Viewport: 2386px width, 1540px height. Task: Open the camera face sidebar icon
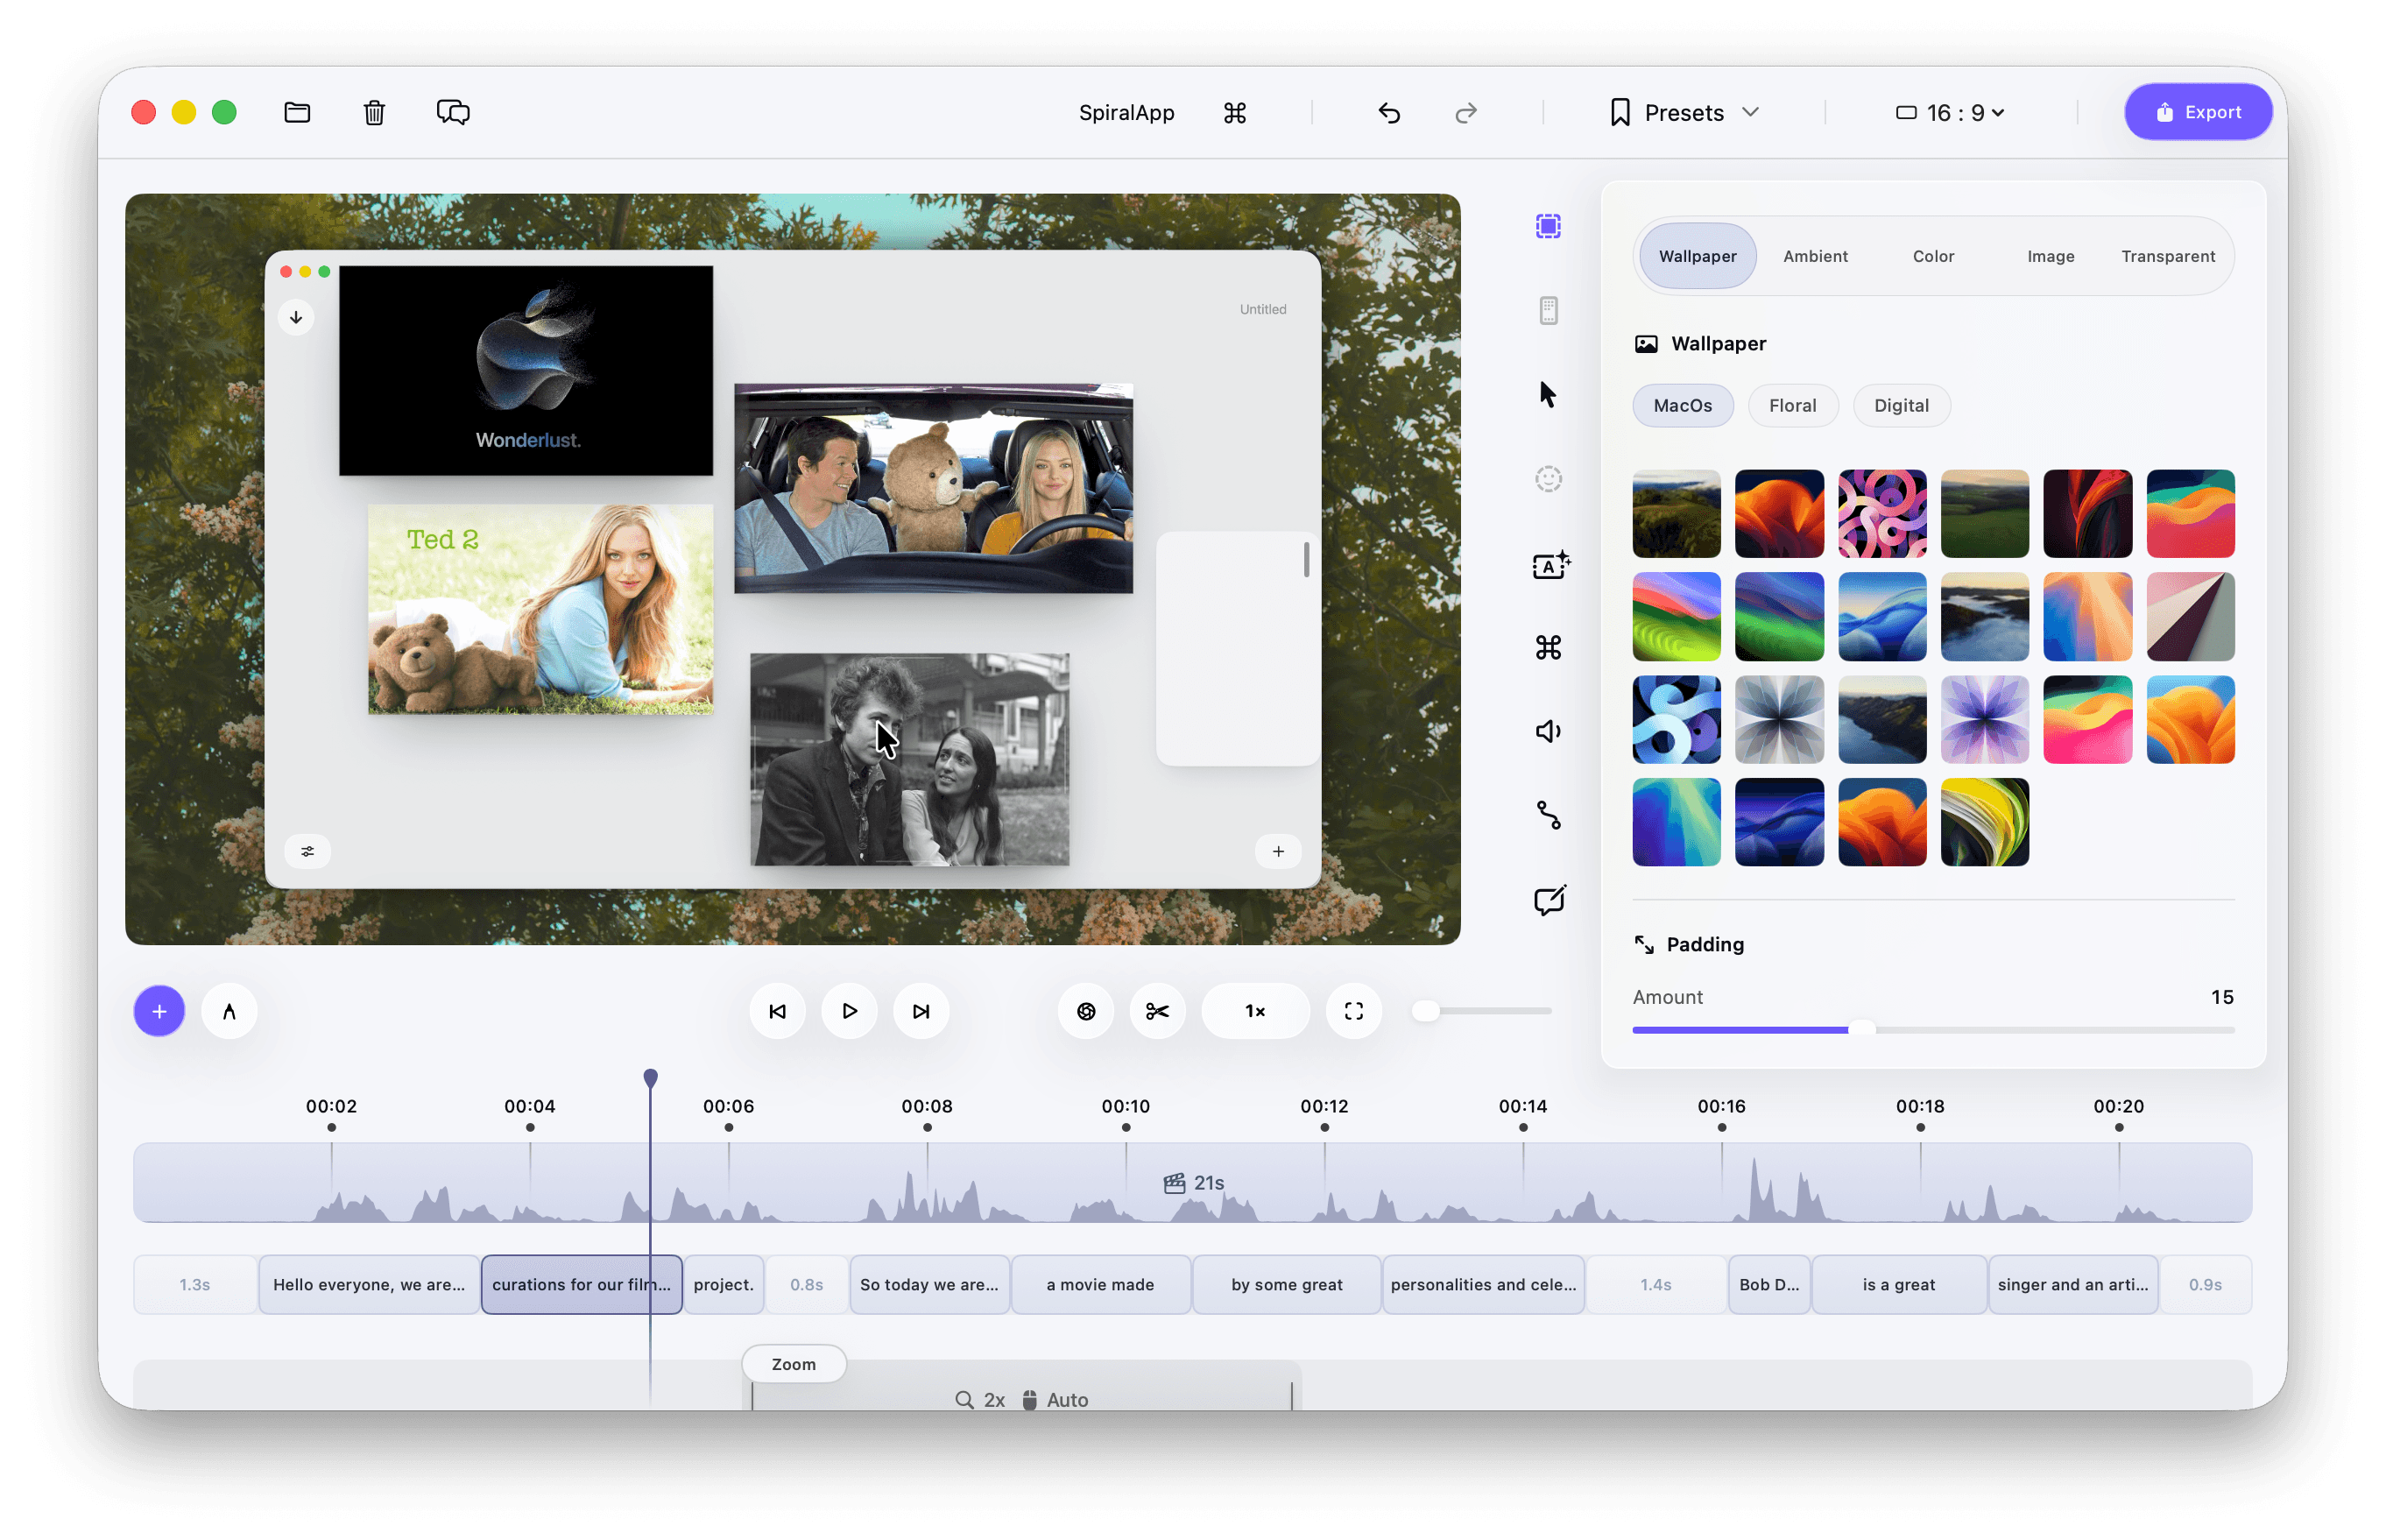(x=1548, y=479)
